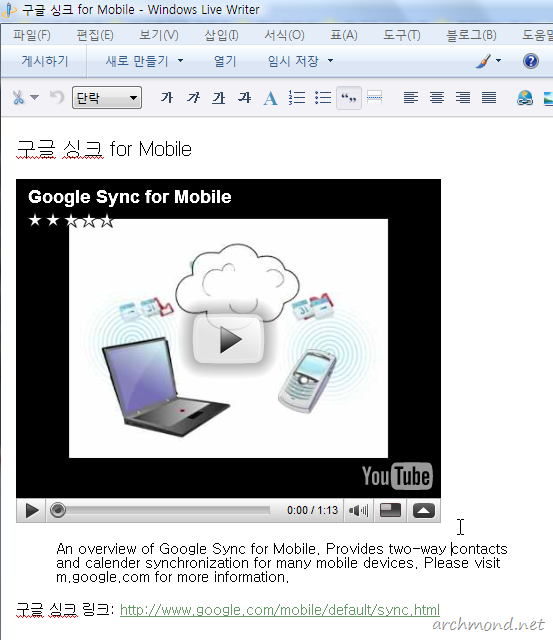Toggle bold 가 formatting
The width and height of the screenshot is (553, 640).
coord(167,98)
